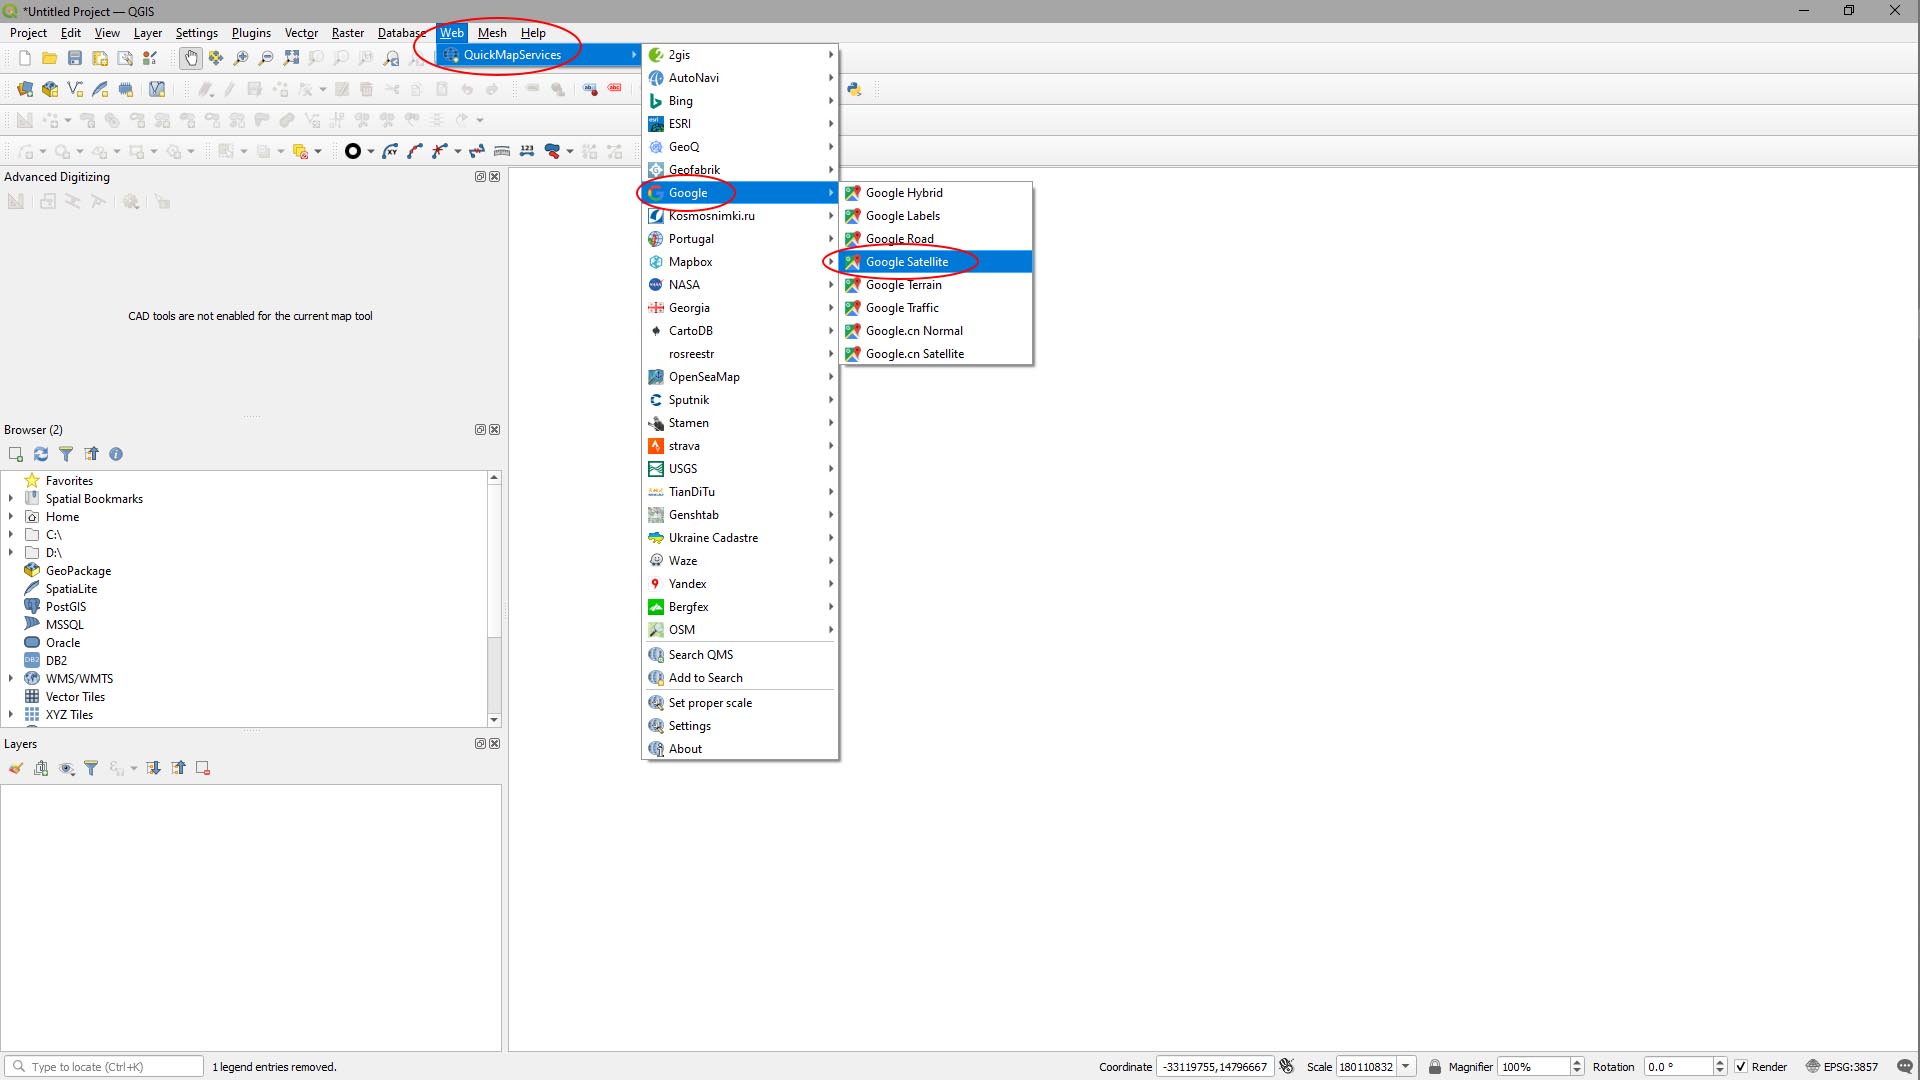Screen dimensions: 1920x1080
Task: Select the Pan Map hand tool
Action: (190, 58)
